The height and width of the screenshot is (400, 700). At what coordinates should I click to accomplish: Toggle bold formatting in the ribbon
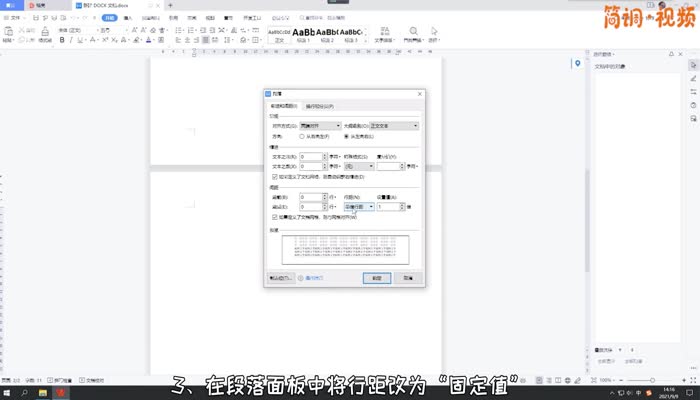point(62,41)
